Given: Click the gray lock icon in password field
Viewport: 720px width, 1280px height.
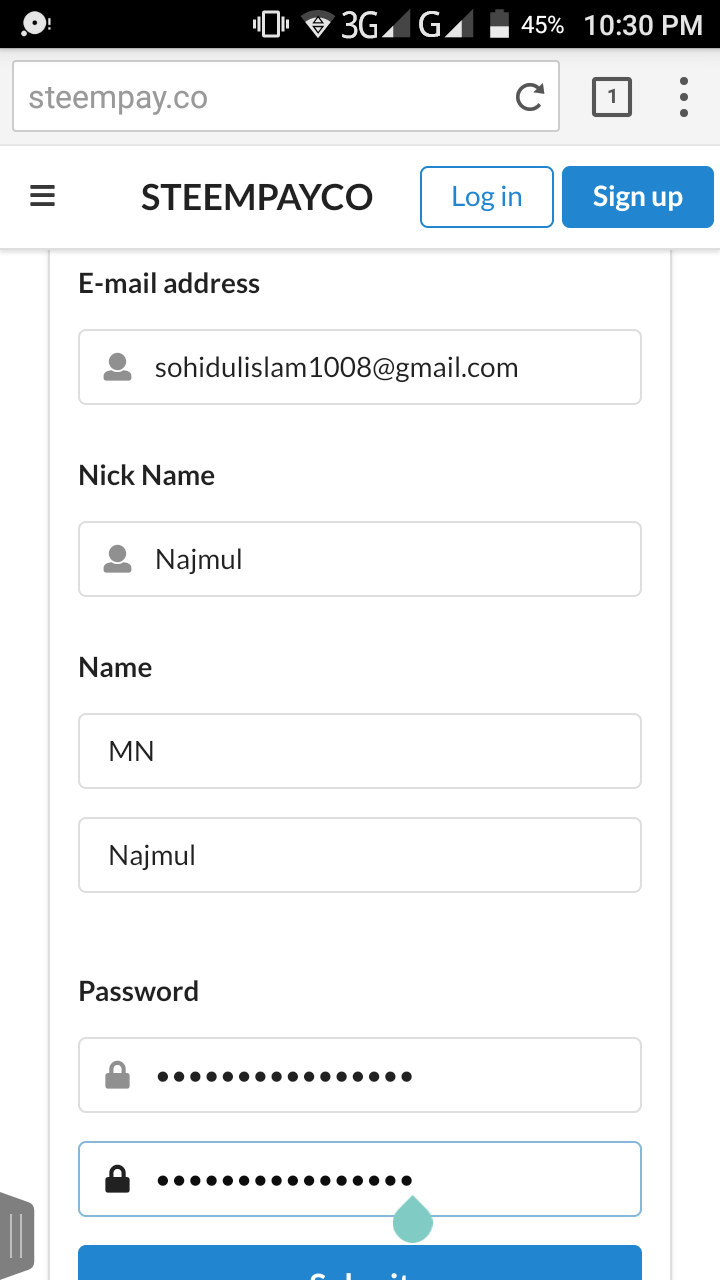Looking at the screenshot, I should 118,1076.
